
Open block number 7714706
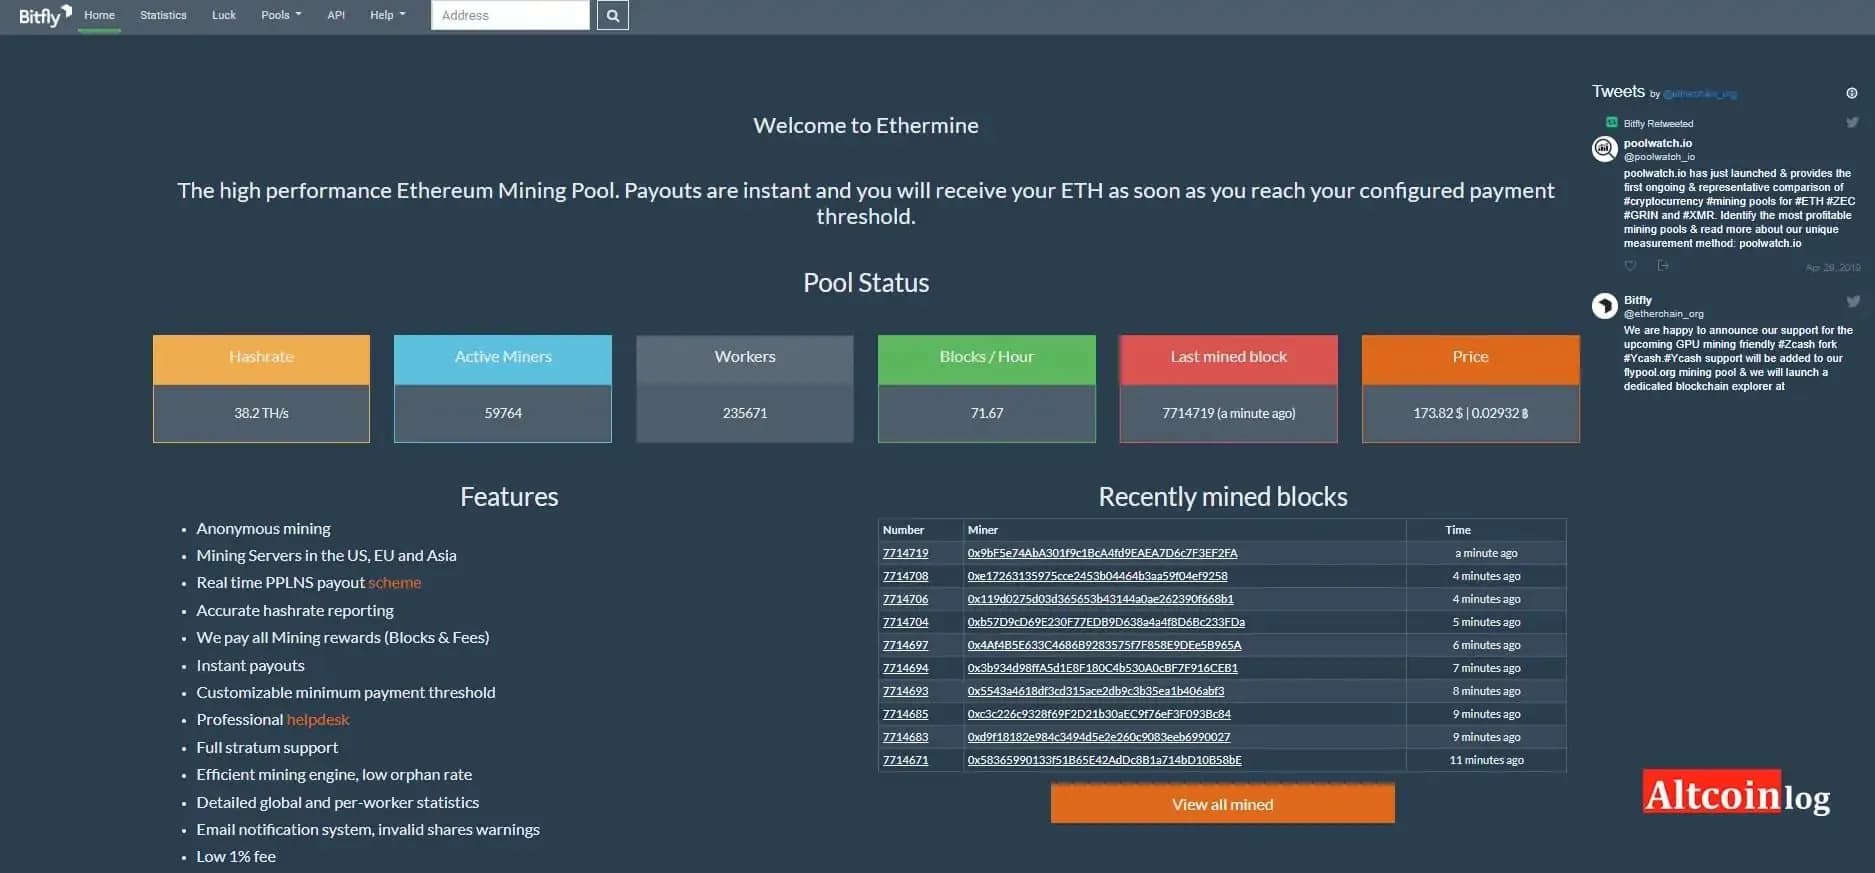[906, 599]
